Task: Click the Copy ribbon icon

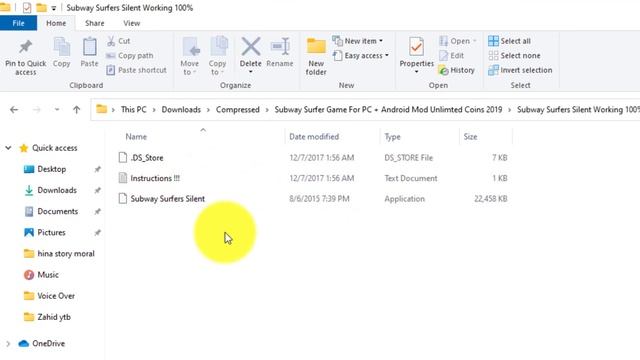Action: coord(61,47)
